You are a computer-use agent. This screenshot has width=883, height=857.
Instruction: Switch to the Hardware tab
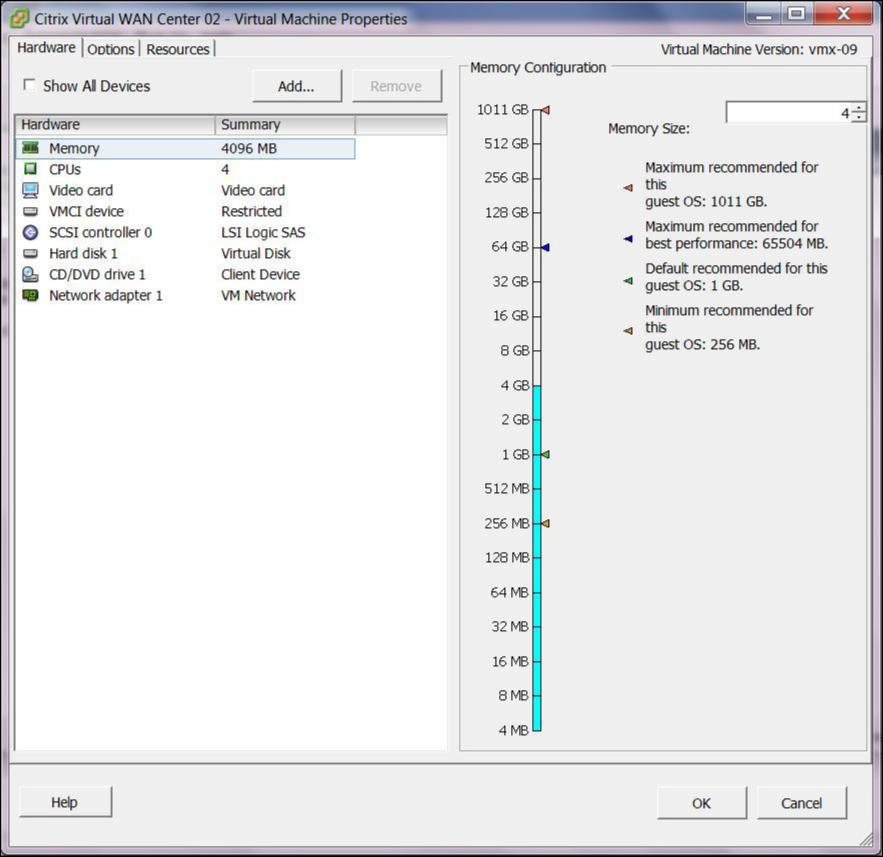[x=46, y=48]
